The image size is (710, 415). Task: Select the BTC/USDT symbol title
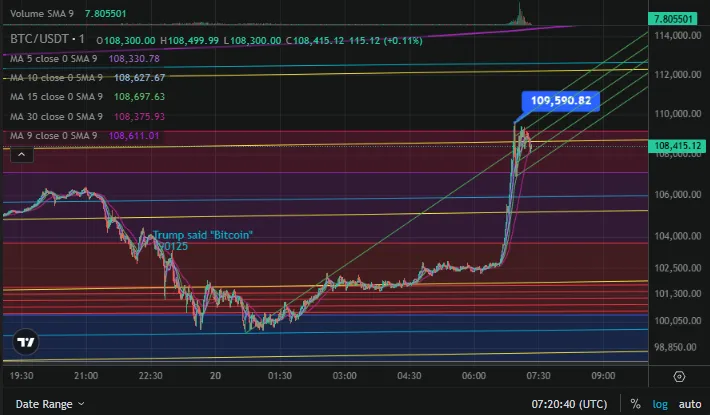[47, 39]
